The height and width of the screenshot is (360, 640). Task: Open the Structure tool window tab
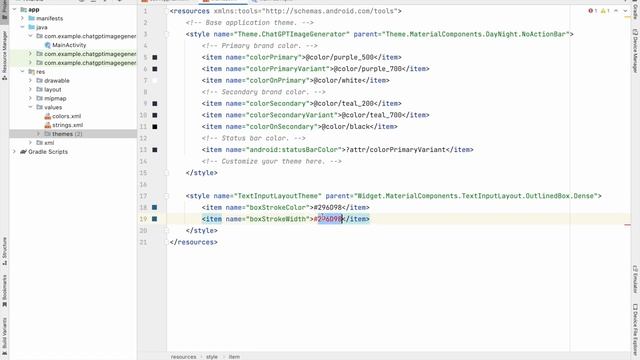click(4, 251)
